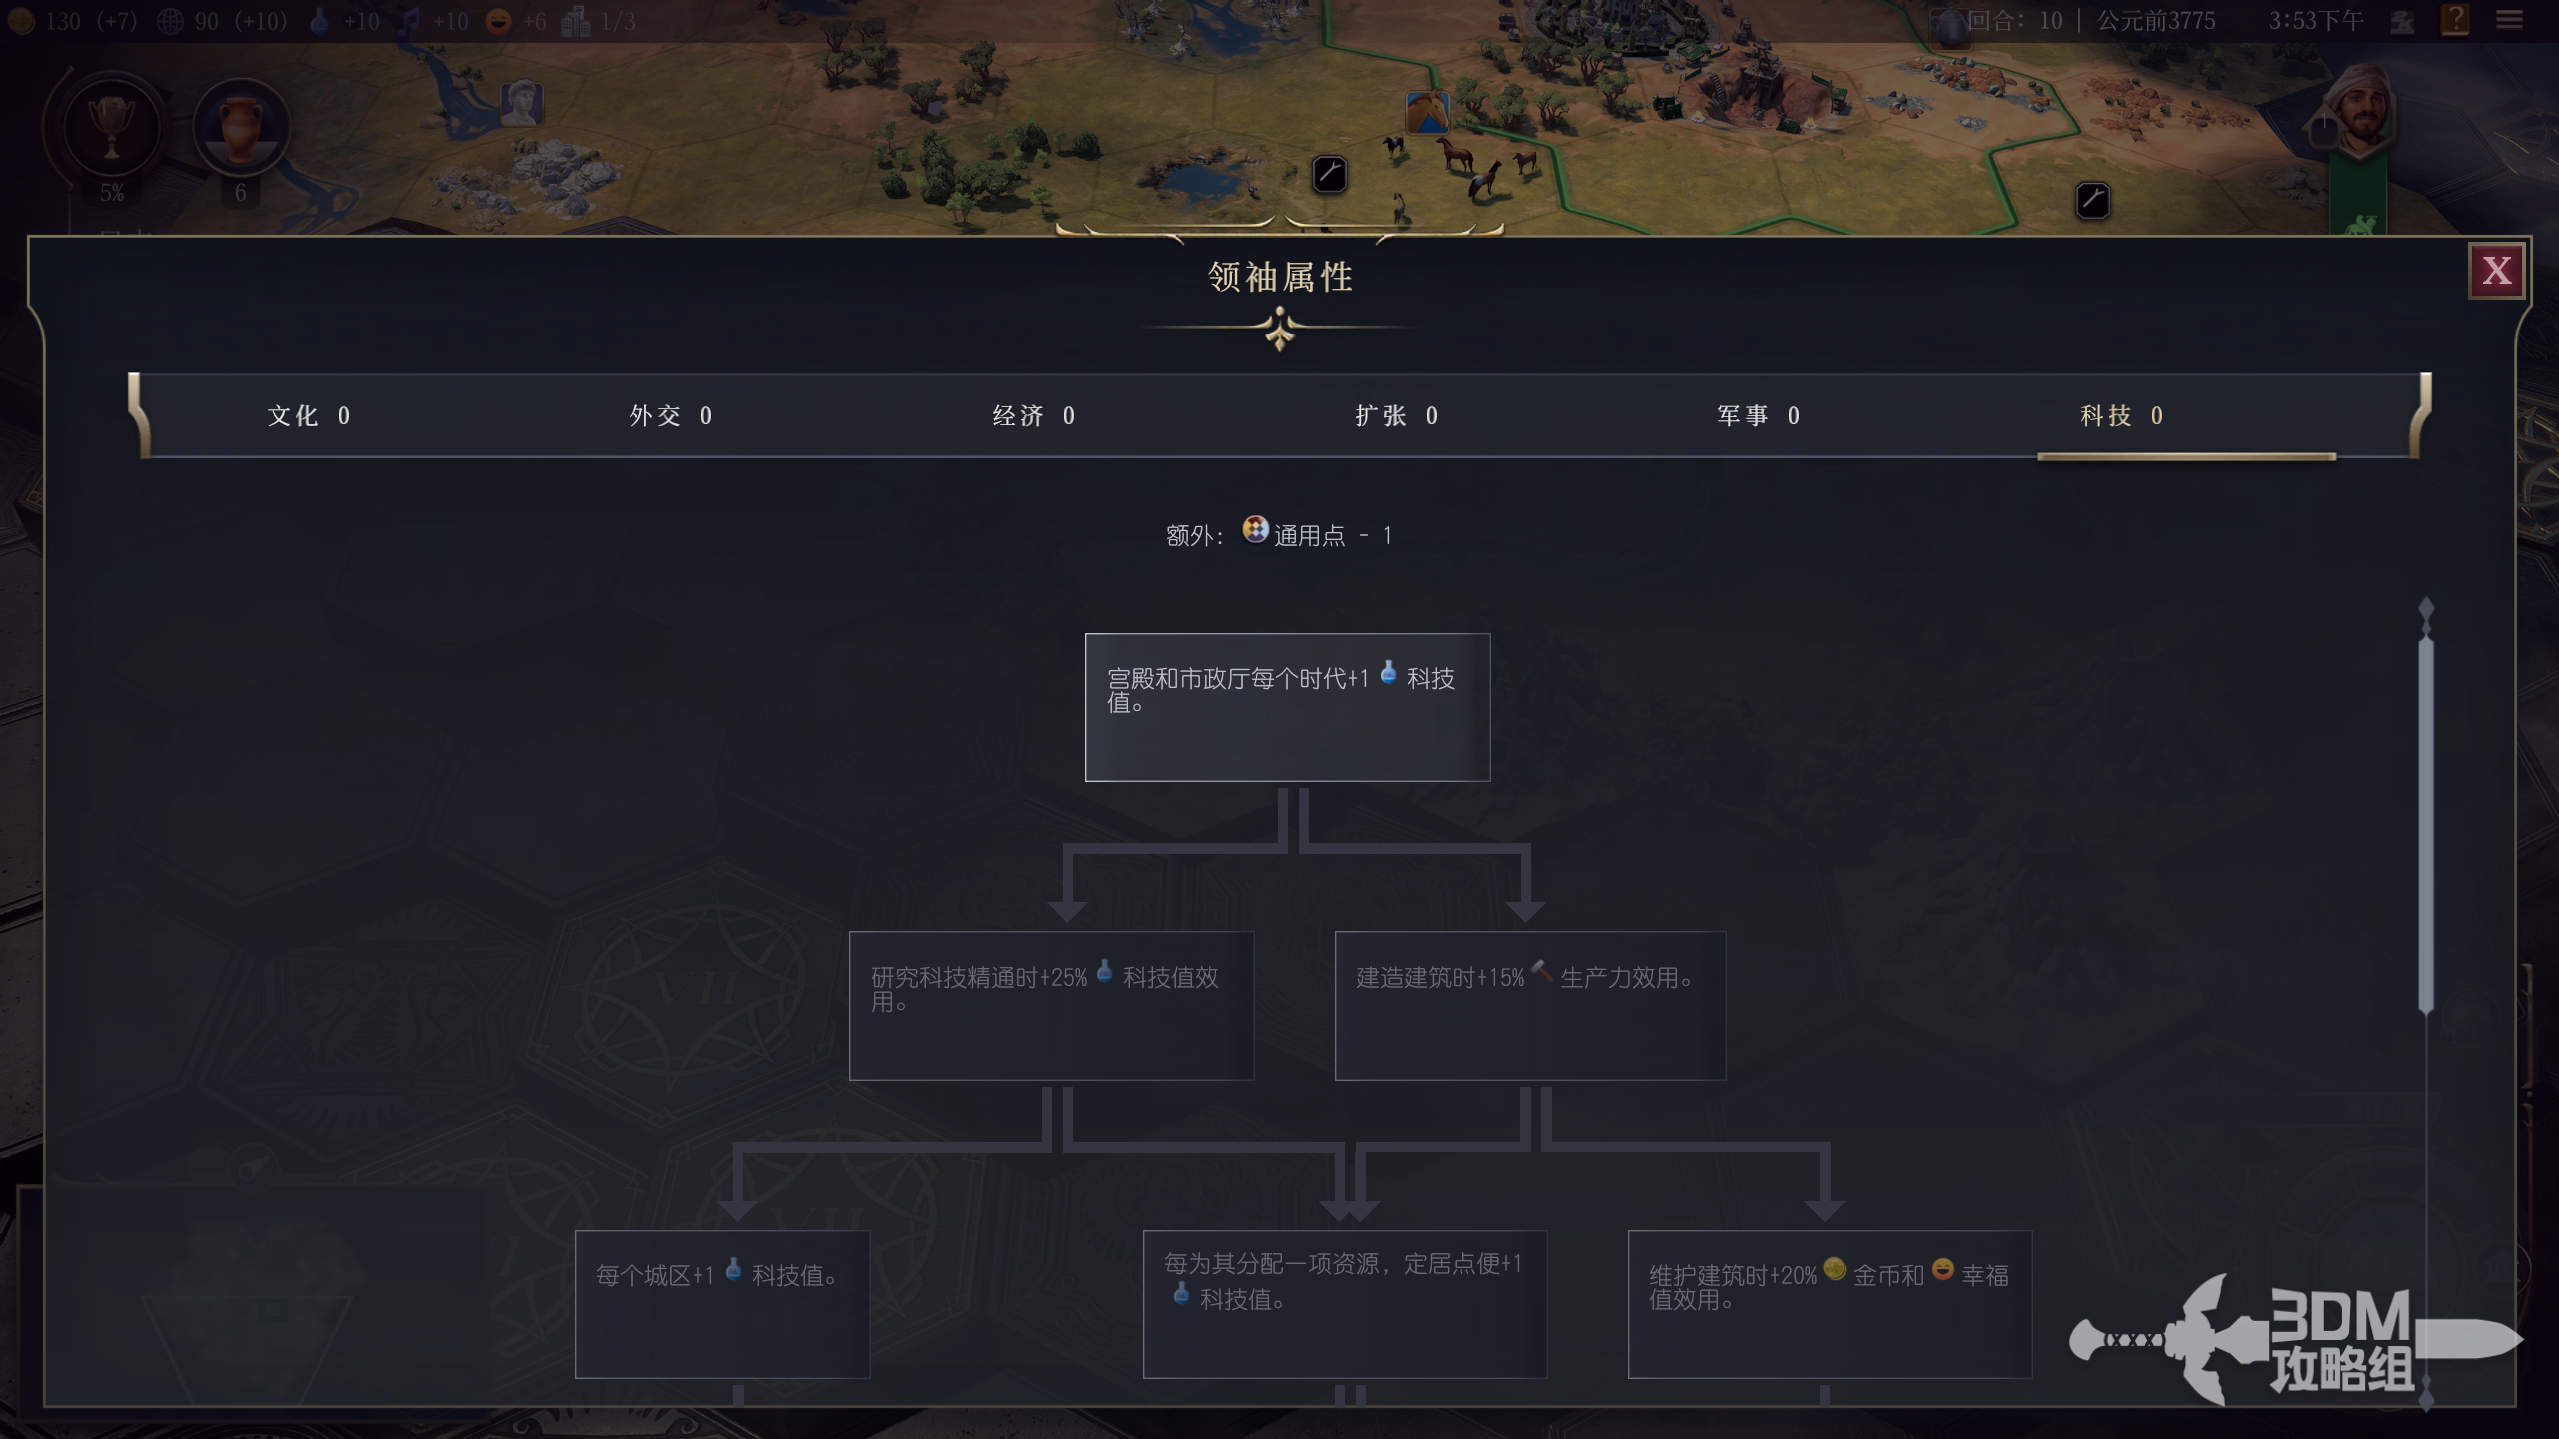Open the 经济 attribute tab
Screen dimensions: 2559x1439
[1034, 416]
